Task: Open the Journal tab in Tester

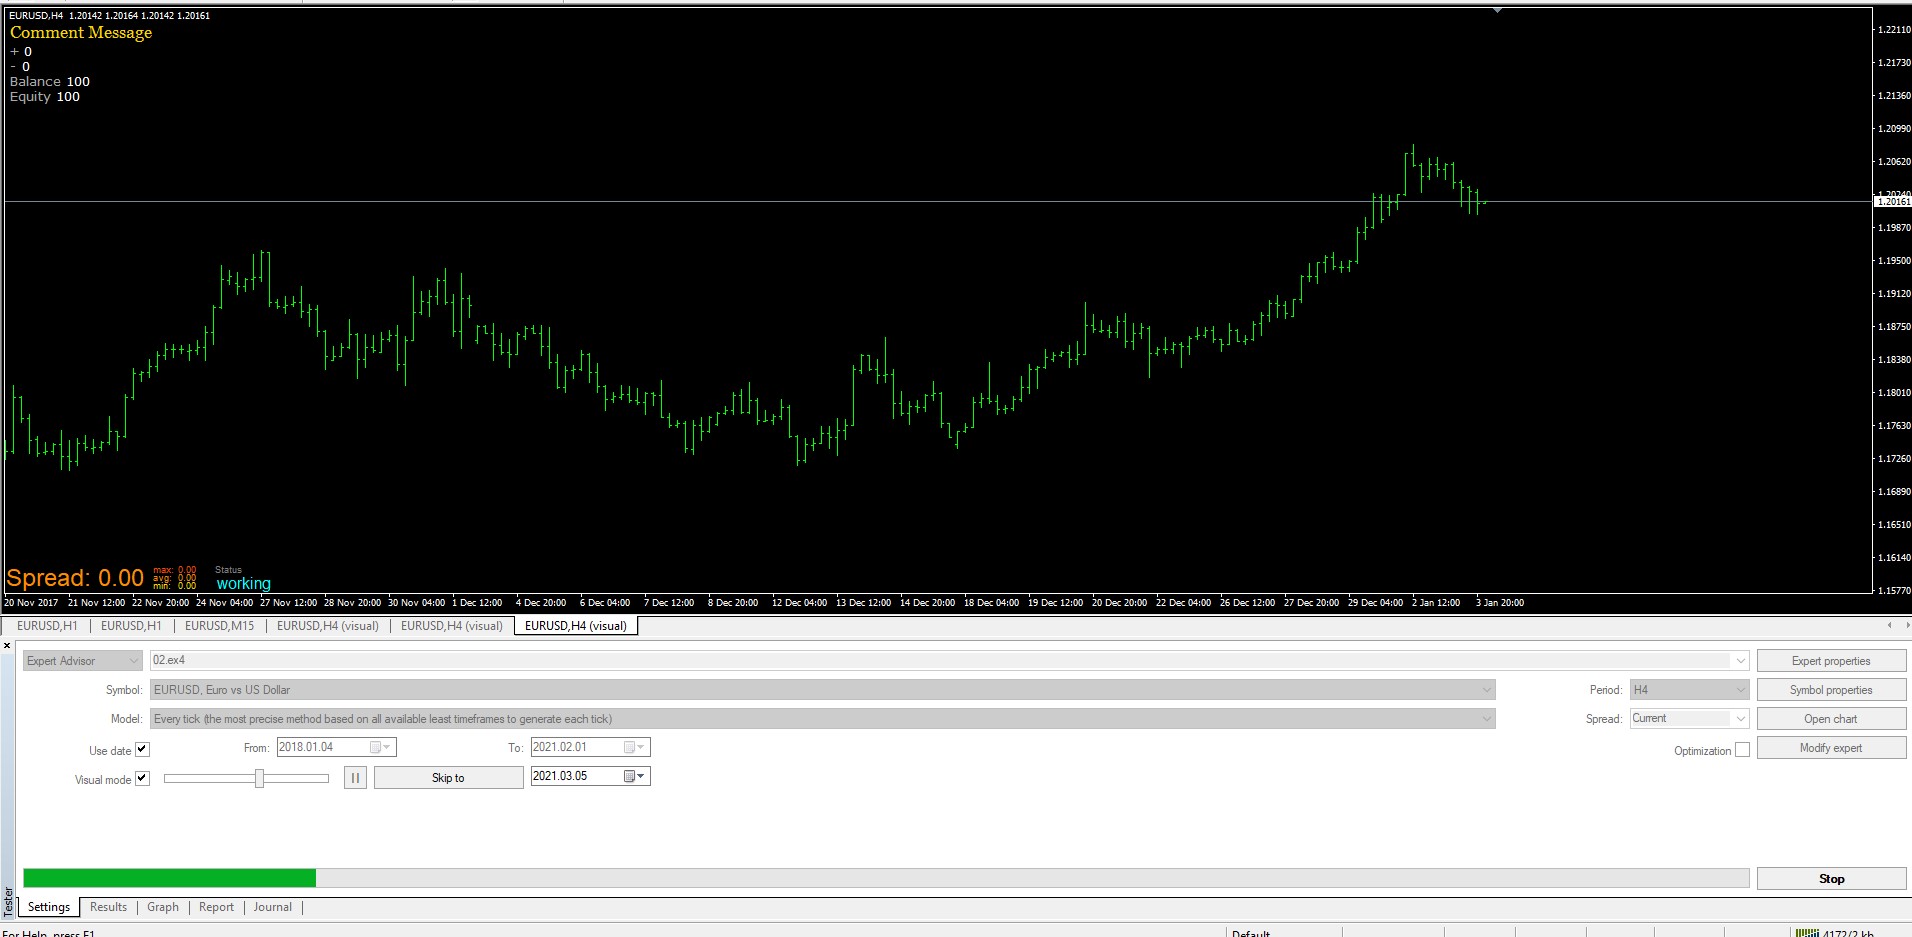Action: 272,907
